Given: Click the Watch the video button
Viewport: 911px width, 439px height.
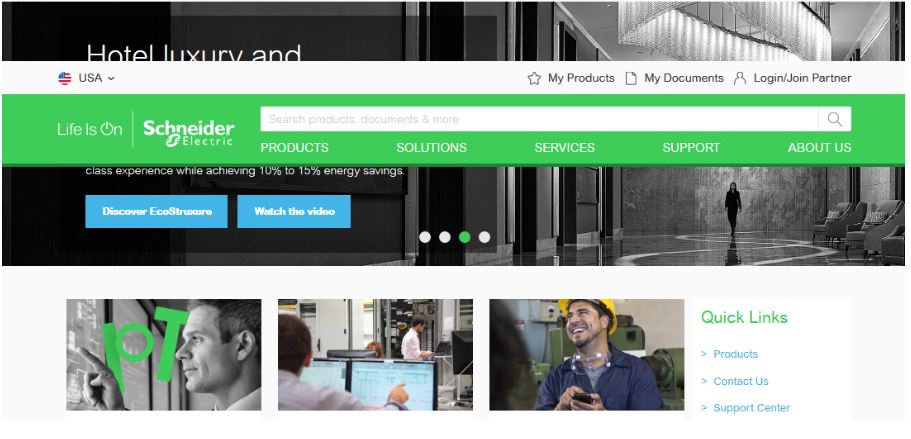Looking at the screenshot, I should (294, 211).
